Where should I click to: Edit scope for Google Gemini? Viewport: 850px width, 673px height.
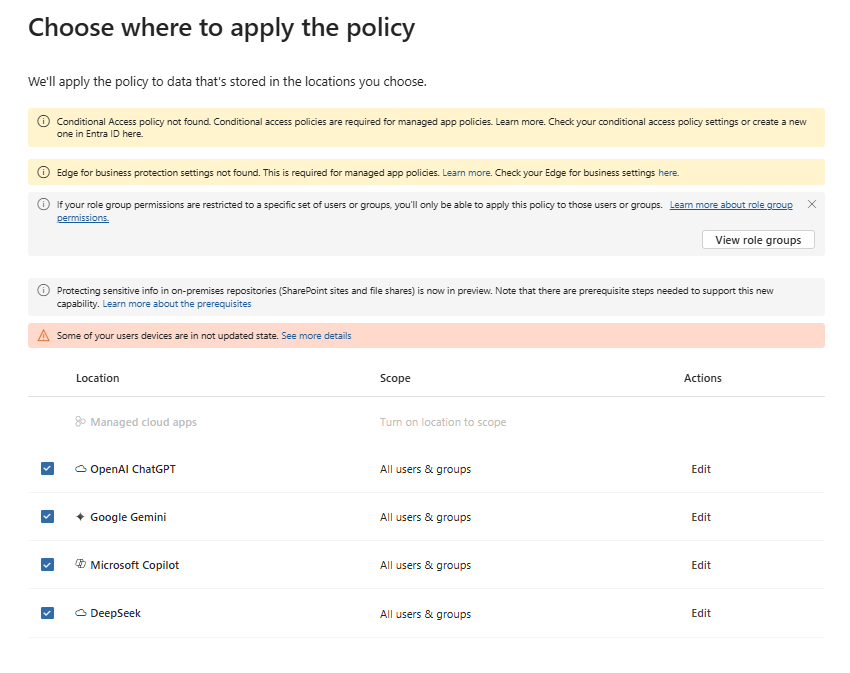point(700,517)
